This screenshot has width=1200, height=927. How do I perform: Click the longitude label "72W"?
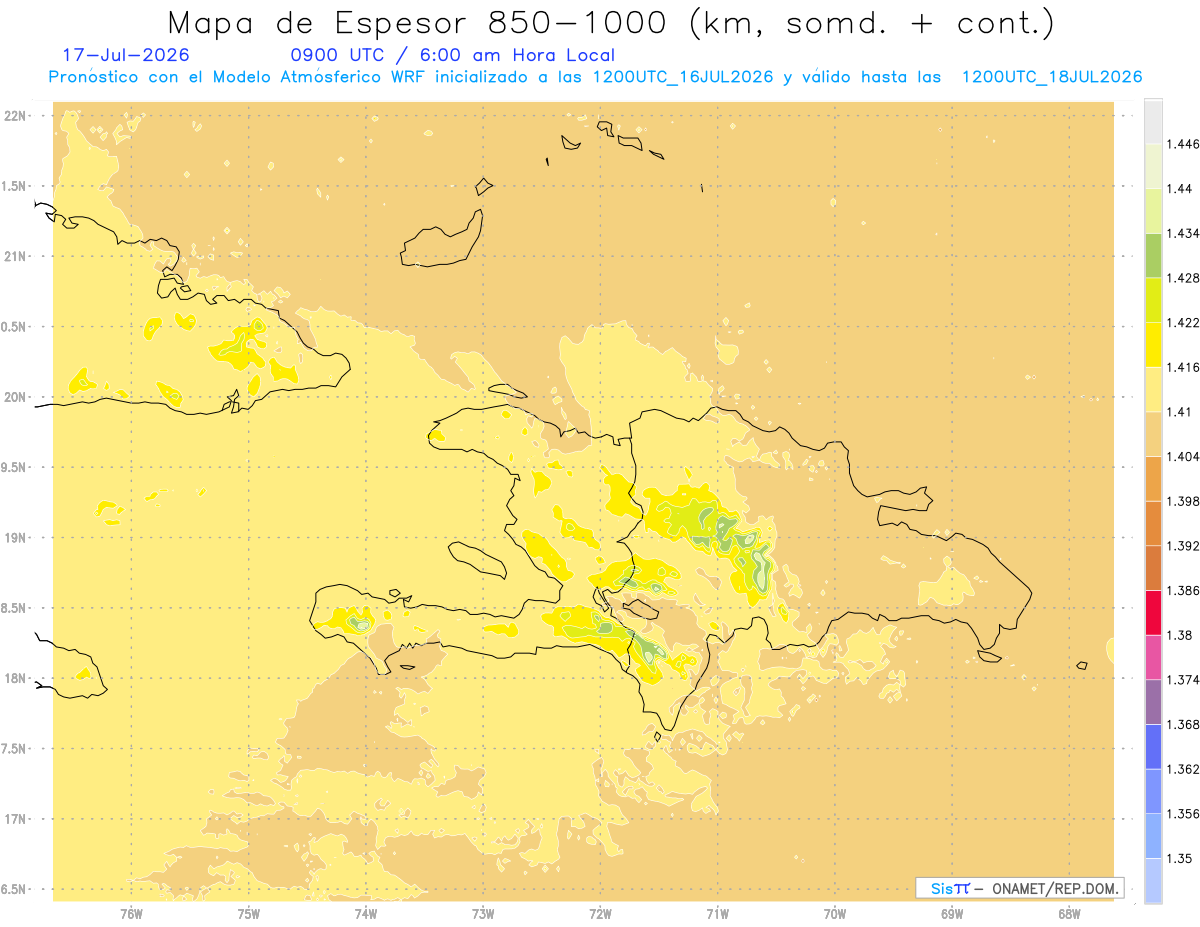click(601, 913)
